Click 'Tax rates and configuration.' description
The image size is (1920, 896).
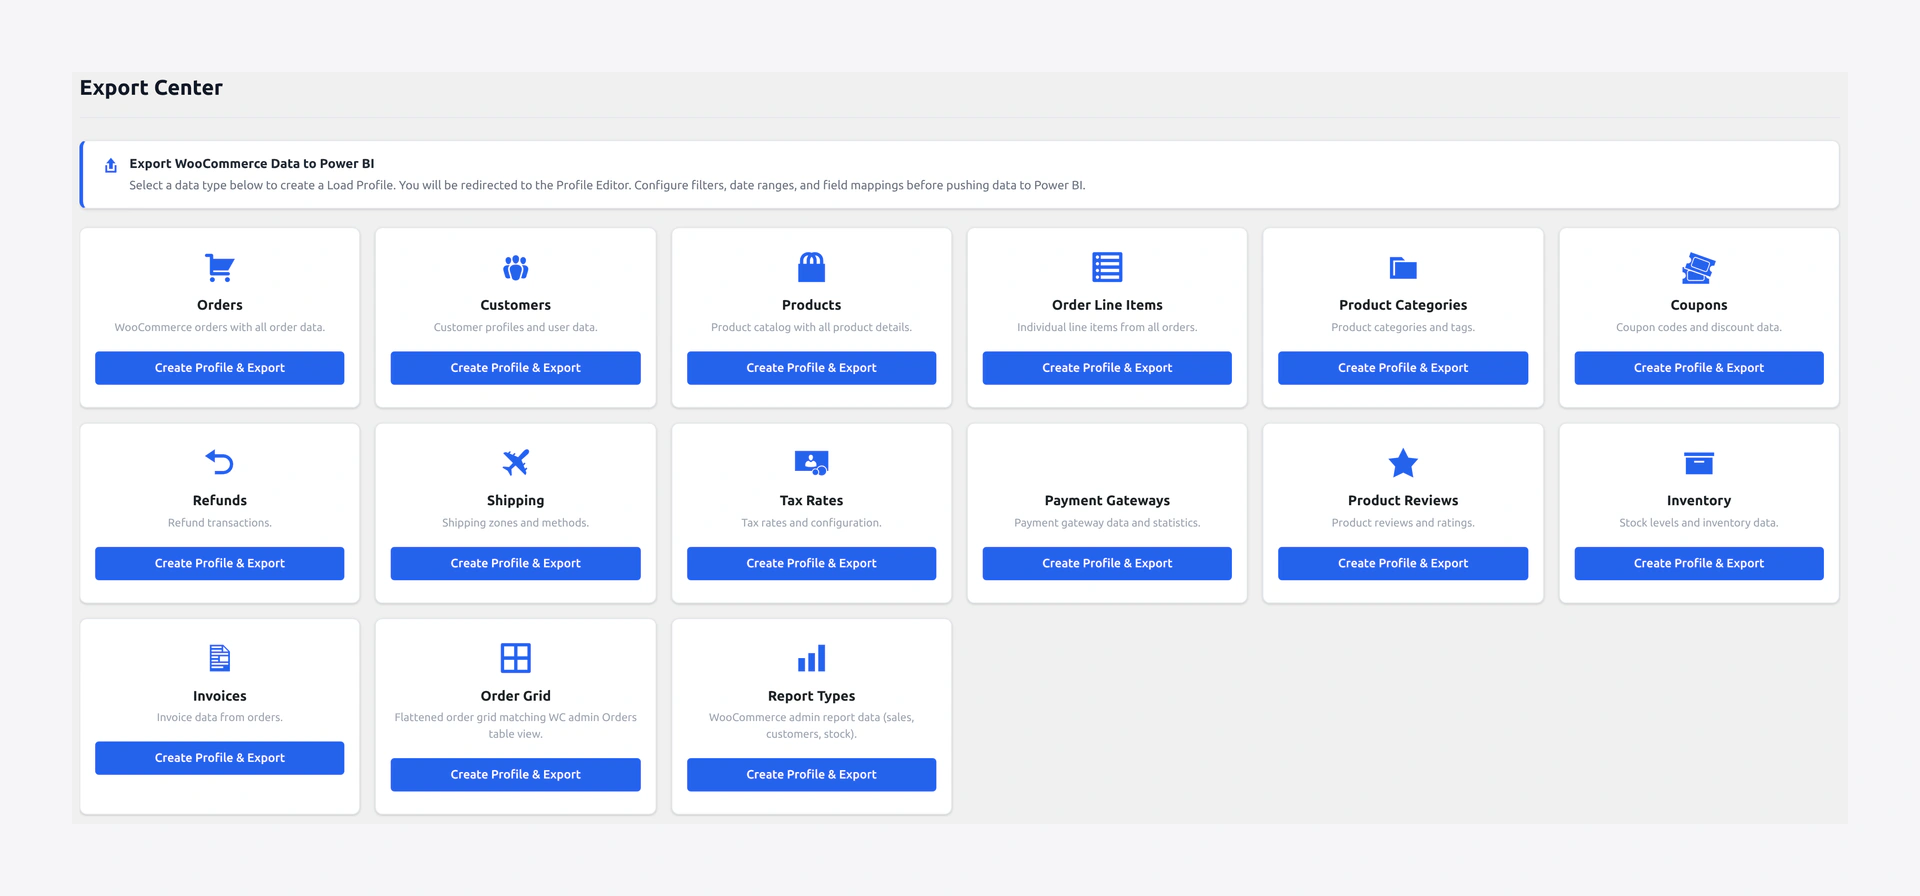811,523
